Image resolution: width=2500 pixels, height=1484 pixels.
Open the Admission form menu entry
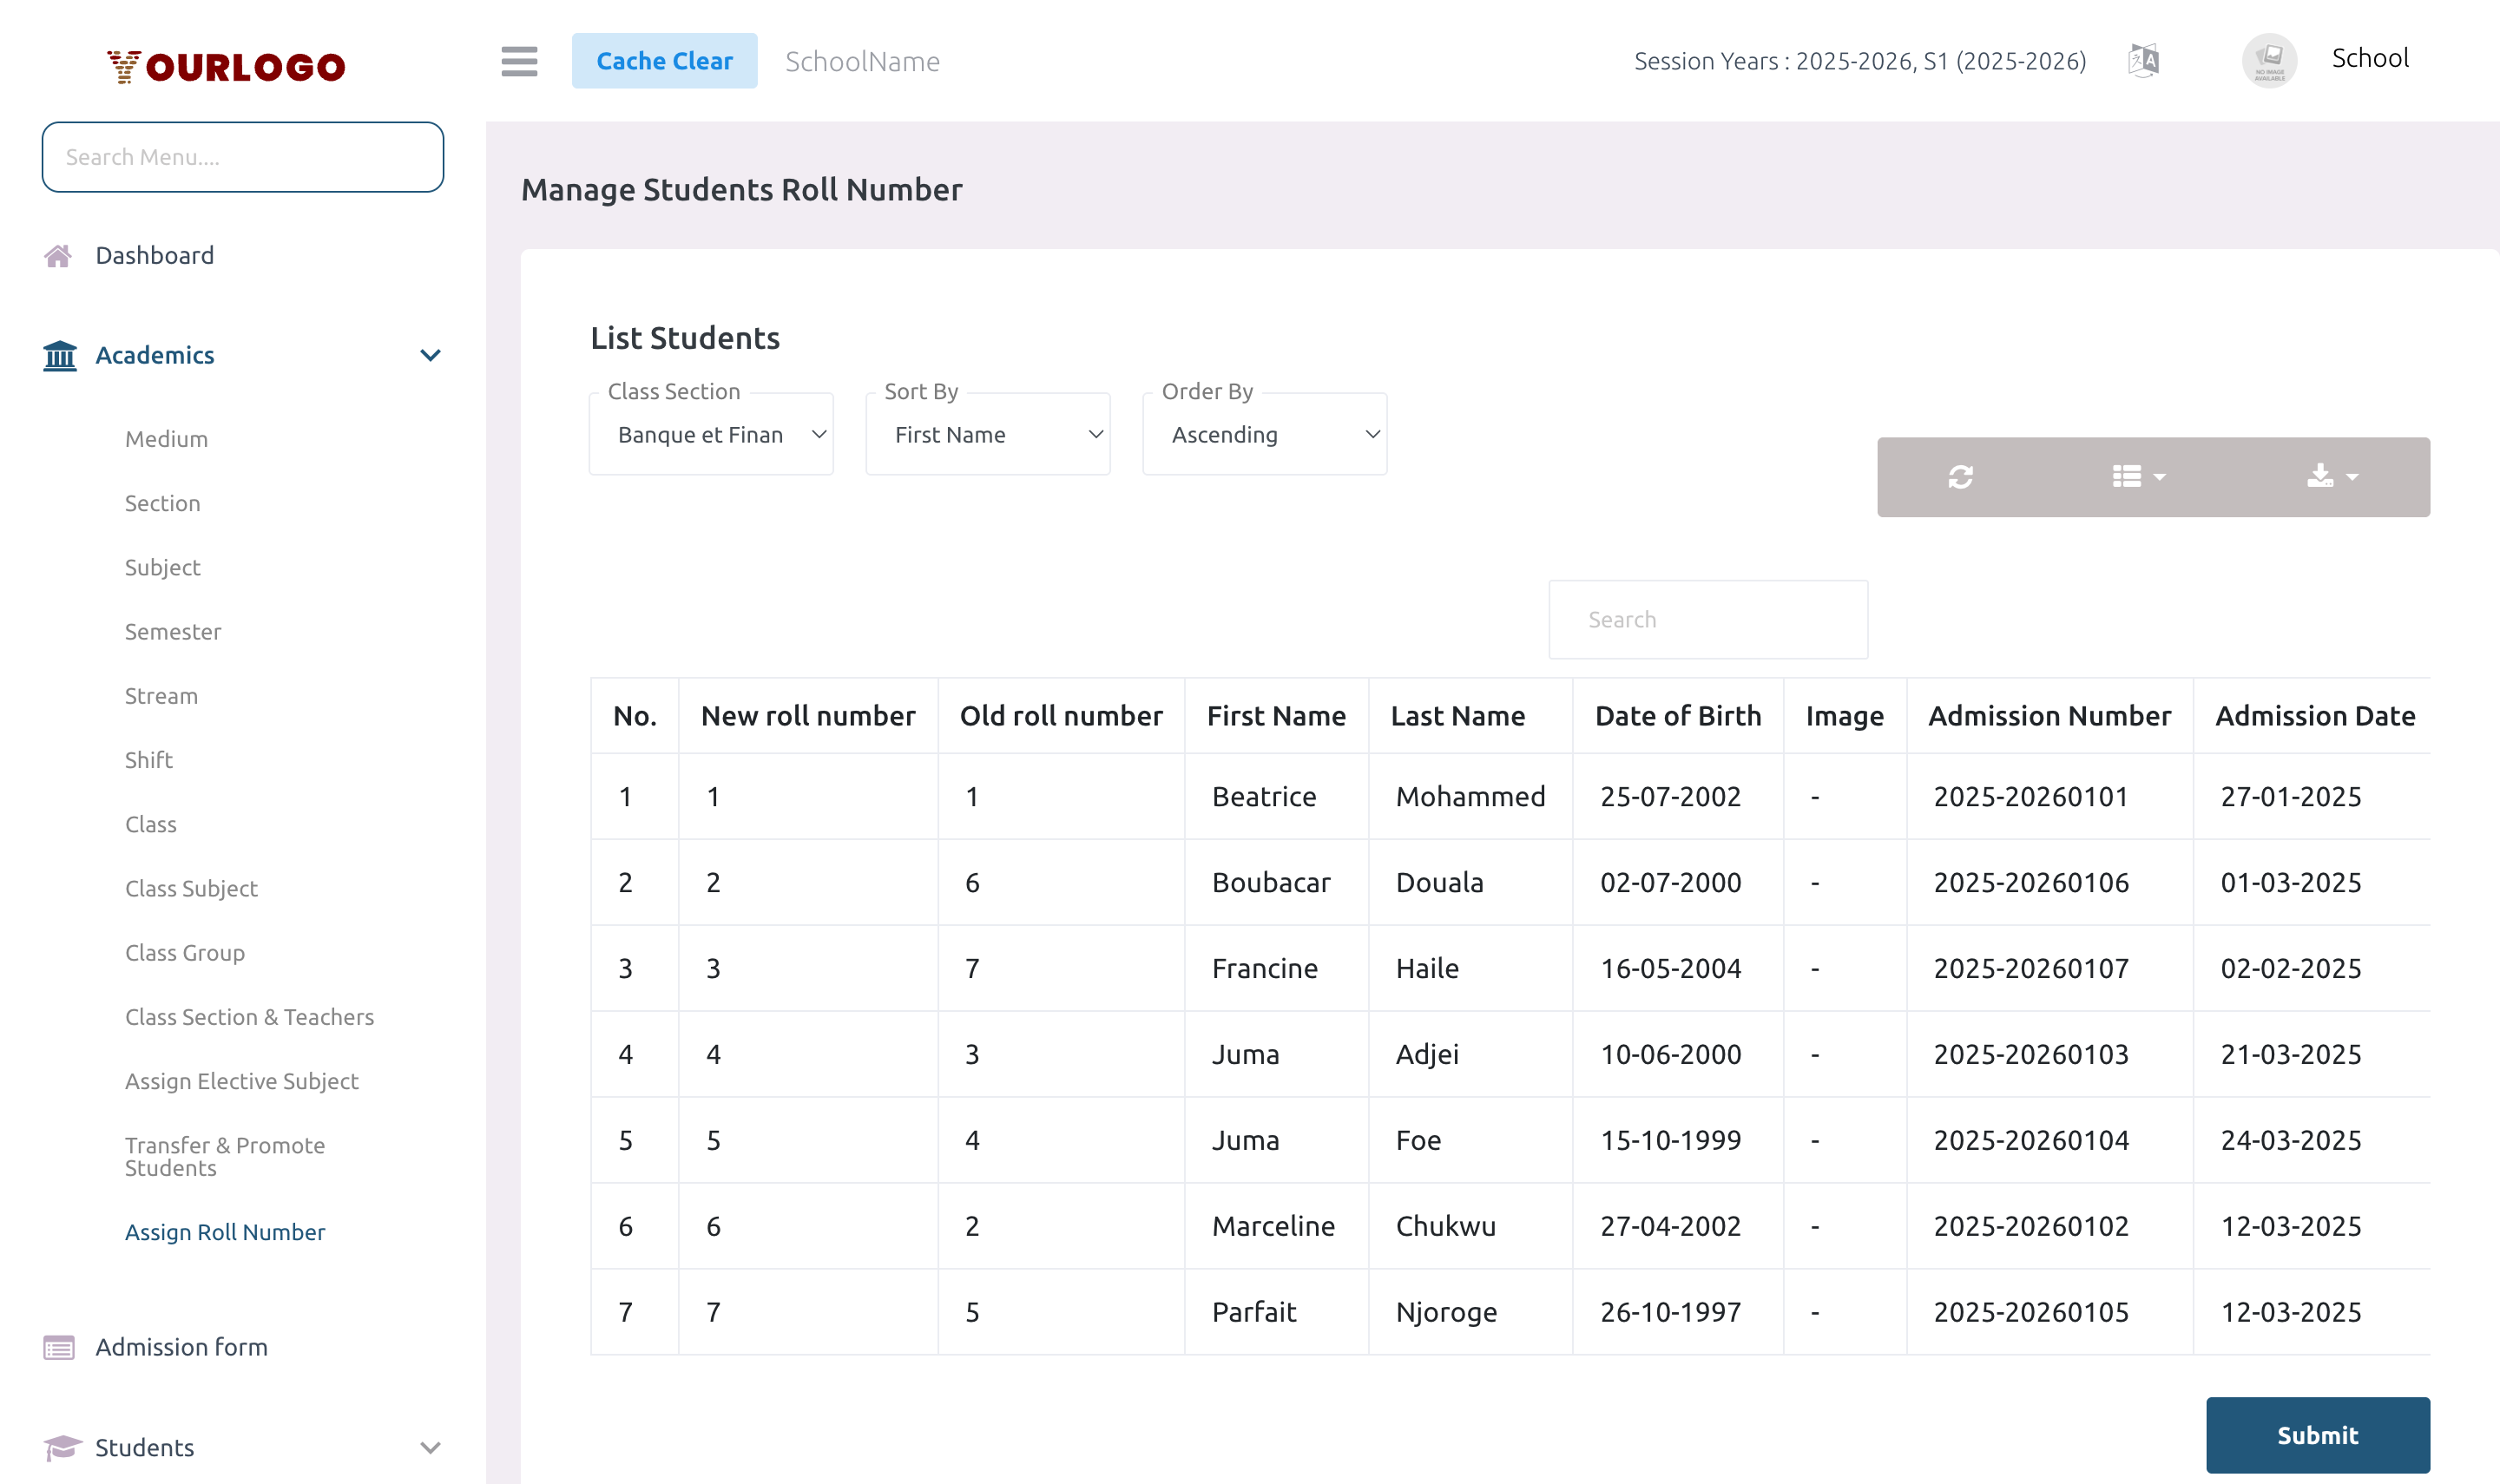tap(180, 1346)
